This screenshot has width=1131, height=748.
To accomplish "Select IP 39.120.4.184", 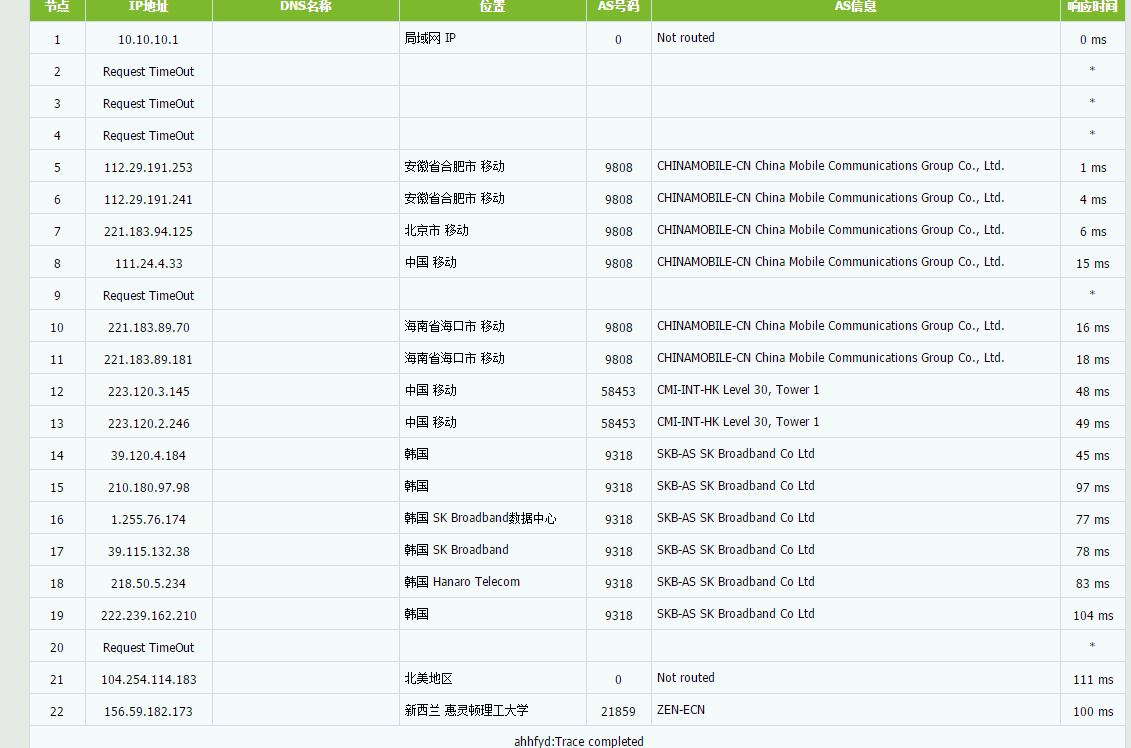I will tap(148, 455).
